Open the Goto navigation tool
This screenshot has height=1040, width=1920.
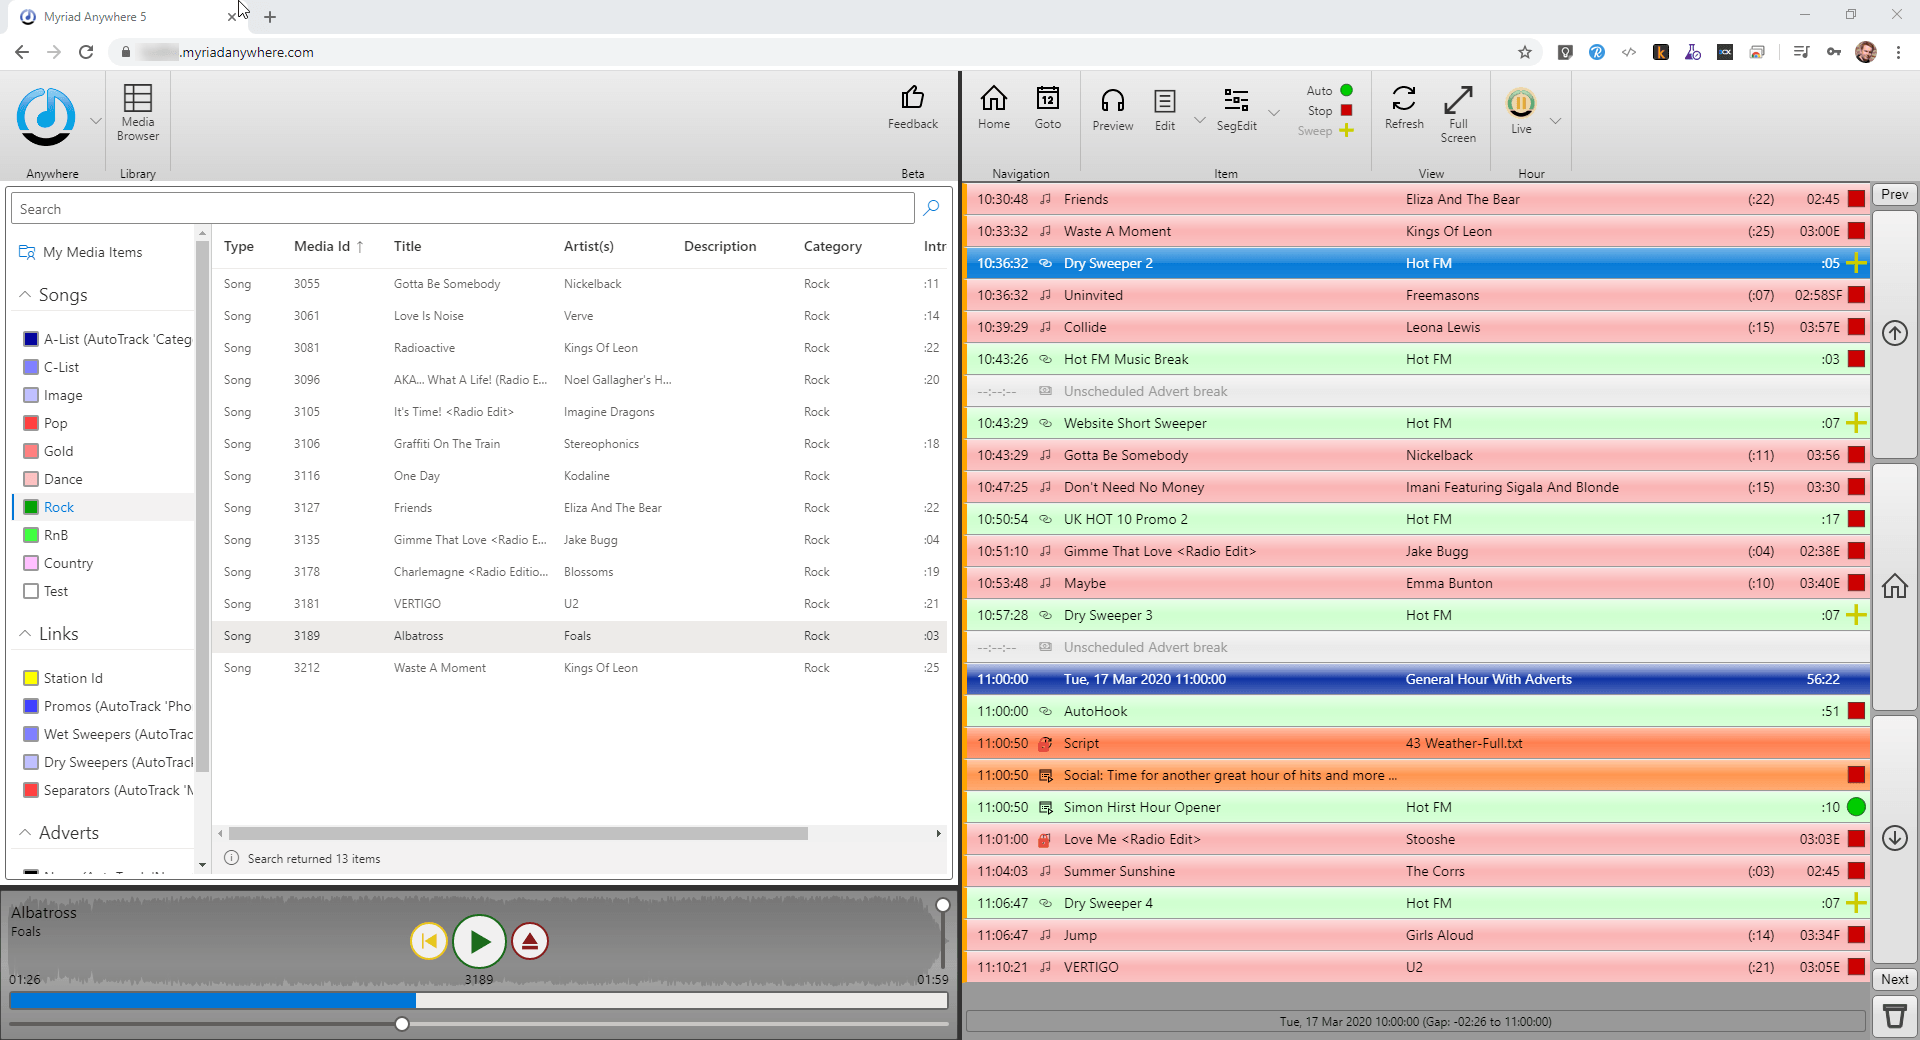(x=1047, y=108)
